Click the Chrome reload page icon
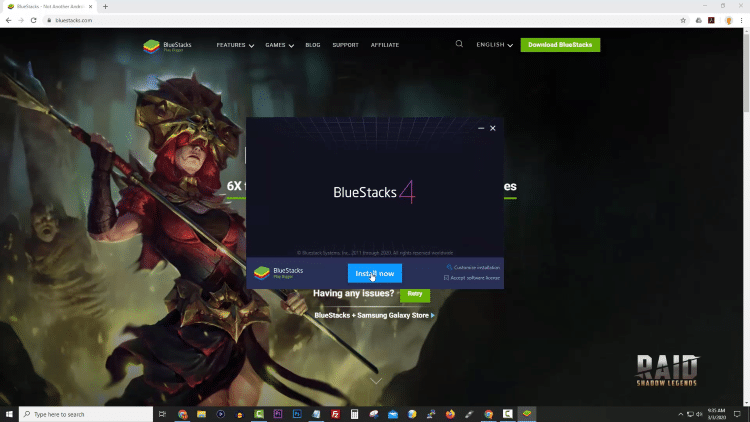Image resolution: width=750 pixels, height=422 pixels. click(x=34, y=20)
